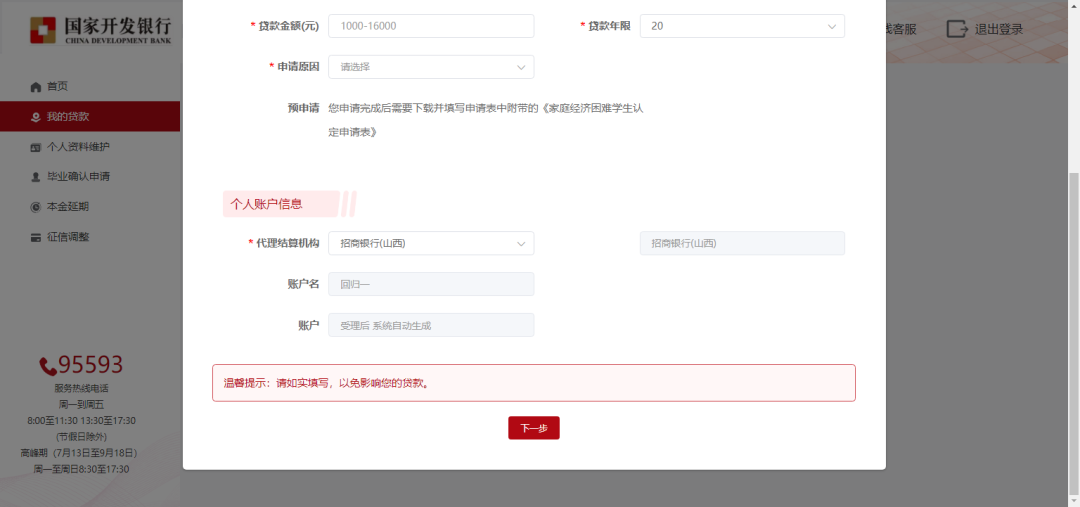The height and width of the screenshot is (507, 1080).
Task: Select 毕业确认申请 in the sidebar
Action: point(78,177)
